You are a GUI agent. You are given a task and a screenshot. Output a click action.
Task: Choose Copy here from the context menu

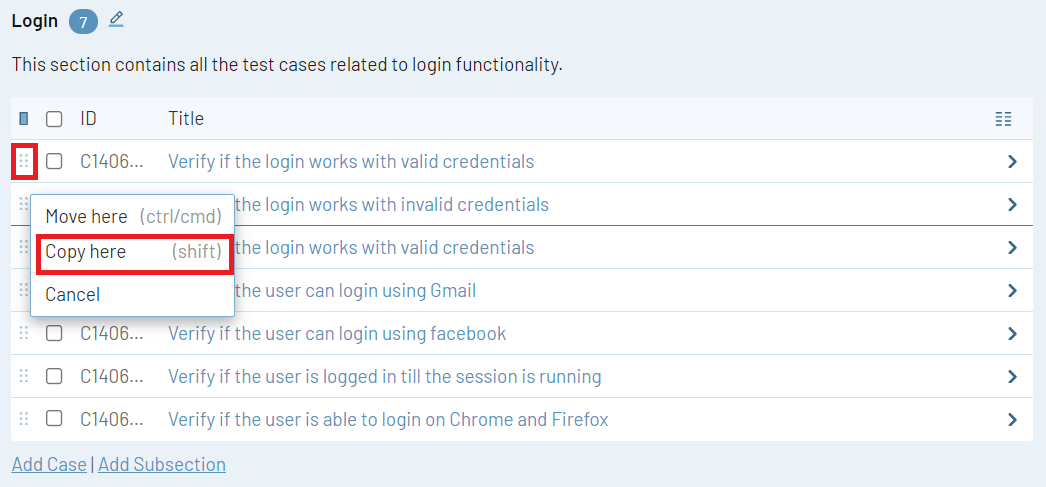tap(86, 252)
